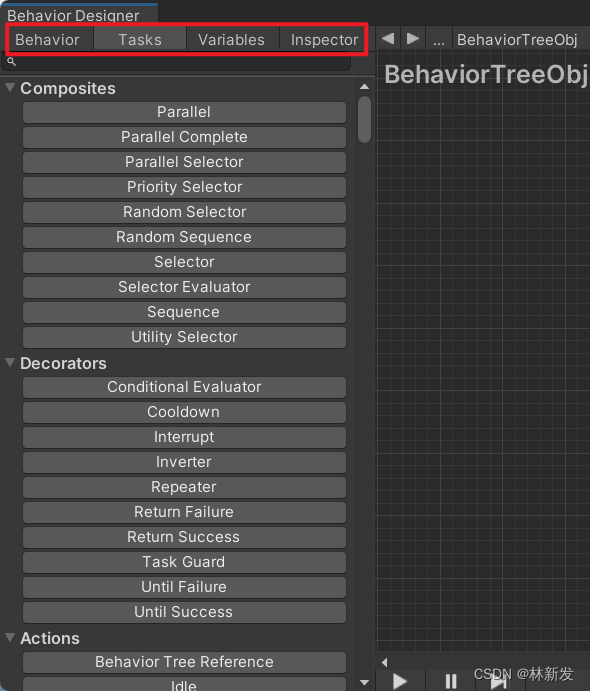The width and height of the screenshot is (590, 691).
Task: Click the task list scroll-down arrow
Action: pos(364,683)
